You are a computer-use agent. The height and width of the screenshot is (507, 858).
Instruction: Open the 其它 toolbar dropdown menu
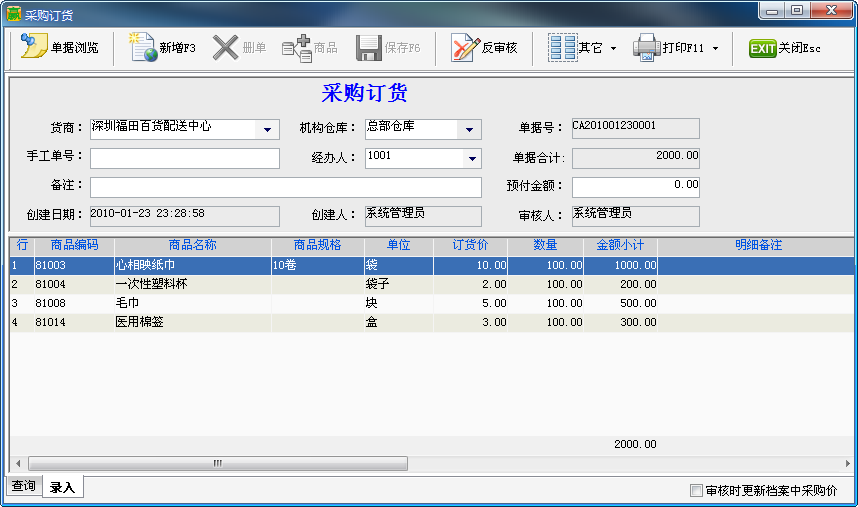[613, 48]
